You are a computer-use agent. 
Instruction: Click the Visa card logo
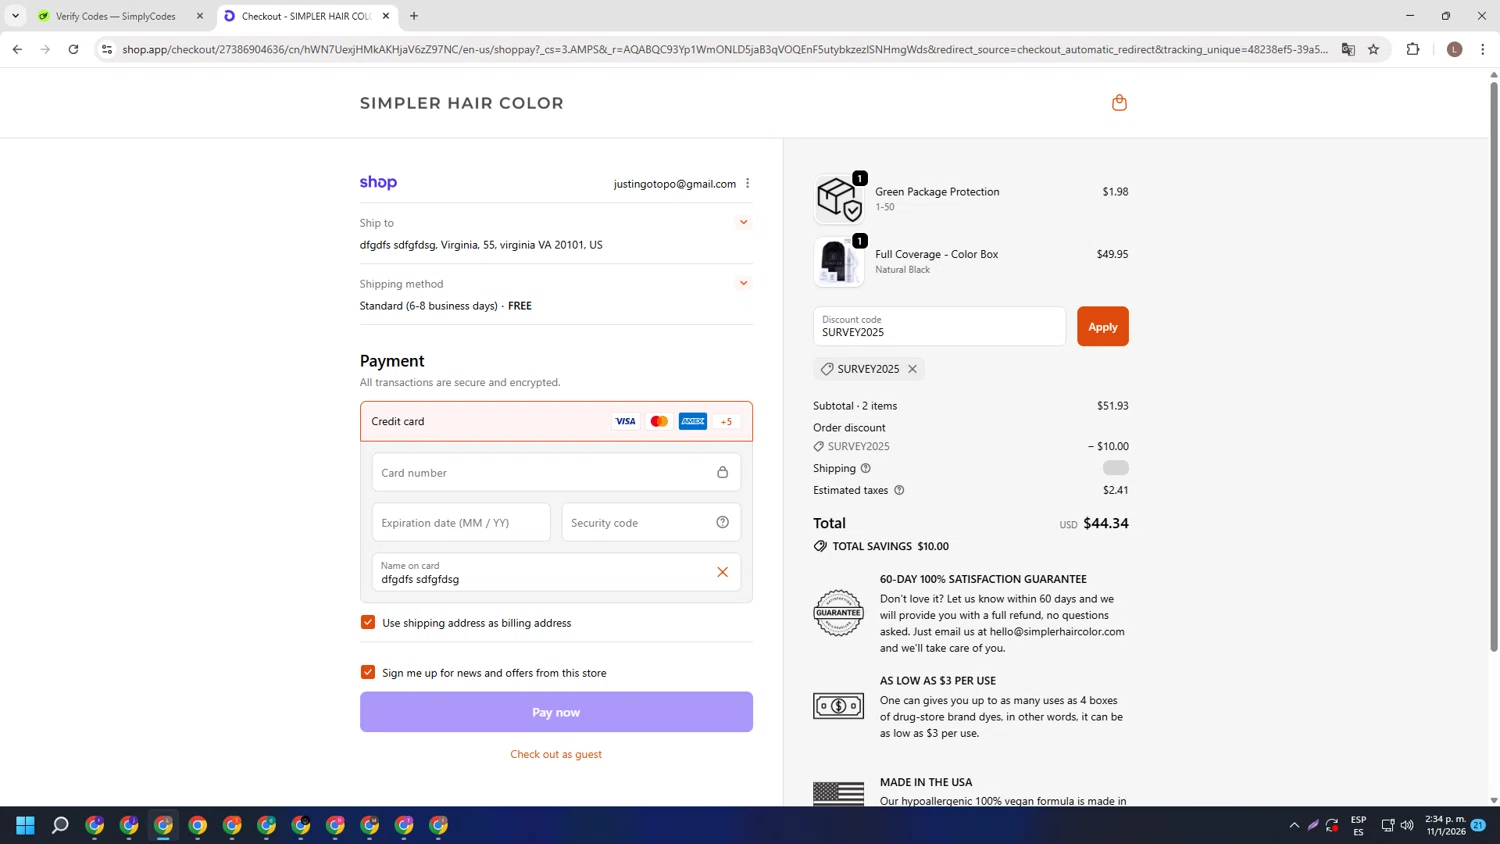click(625, 421)
